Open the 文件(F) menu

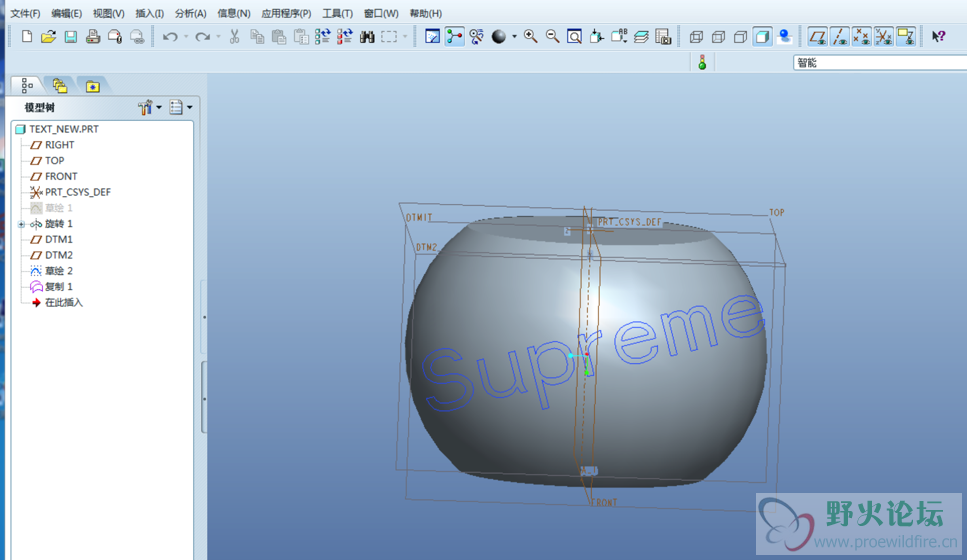25,14
